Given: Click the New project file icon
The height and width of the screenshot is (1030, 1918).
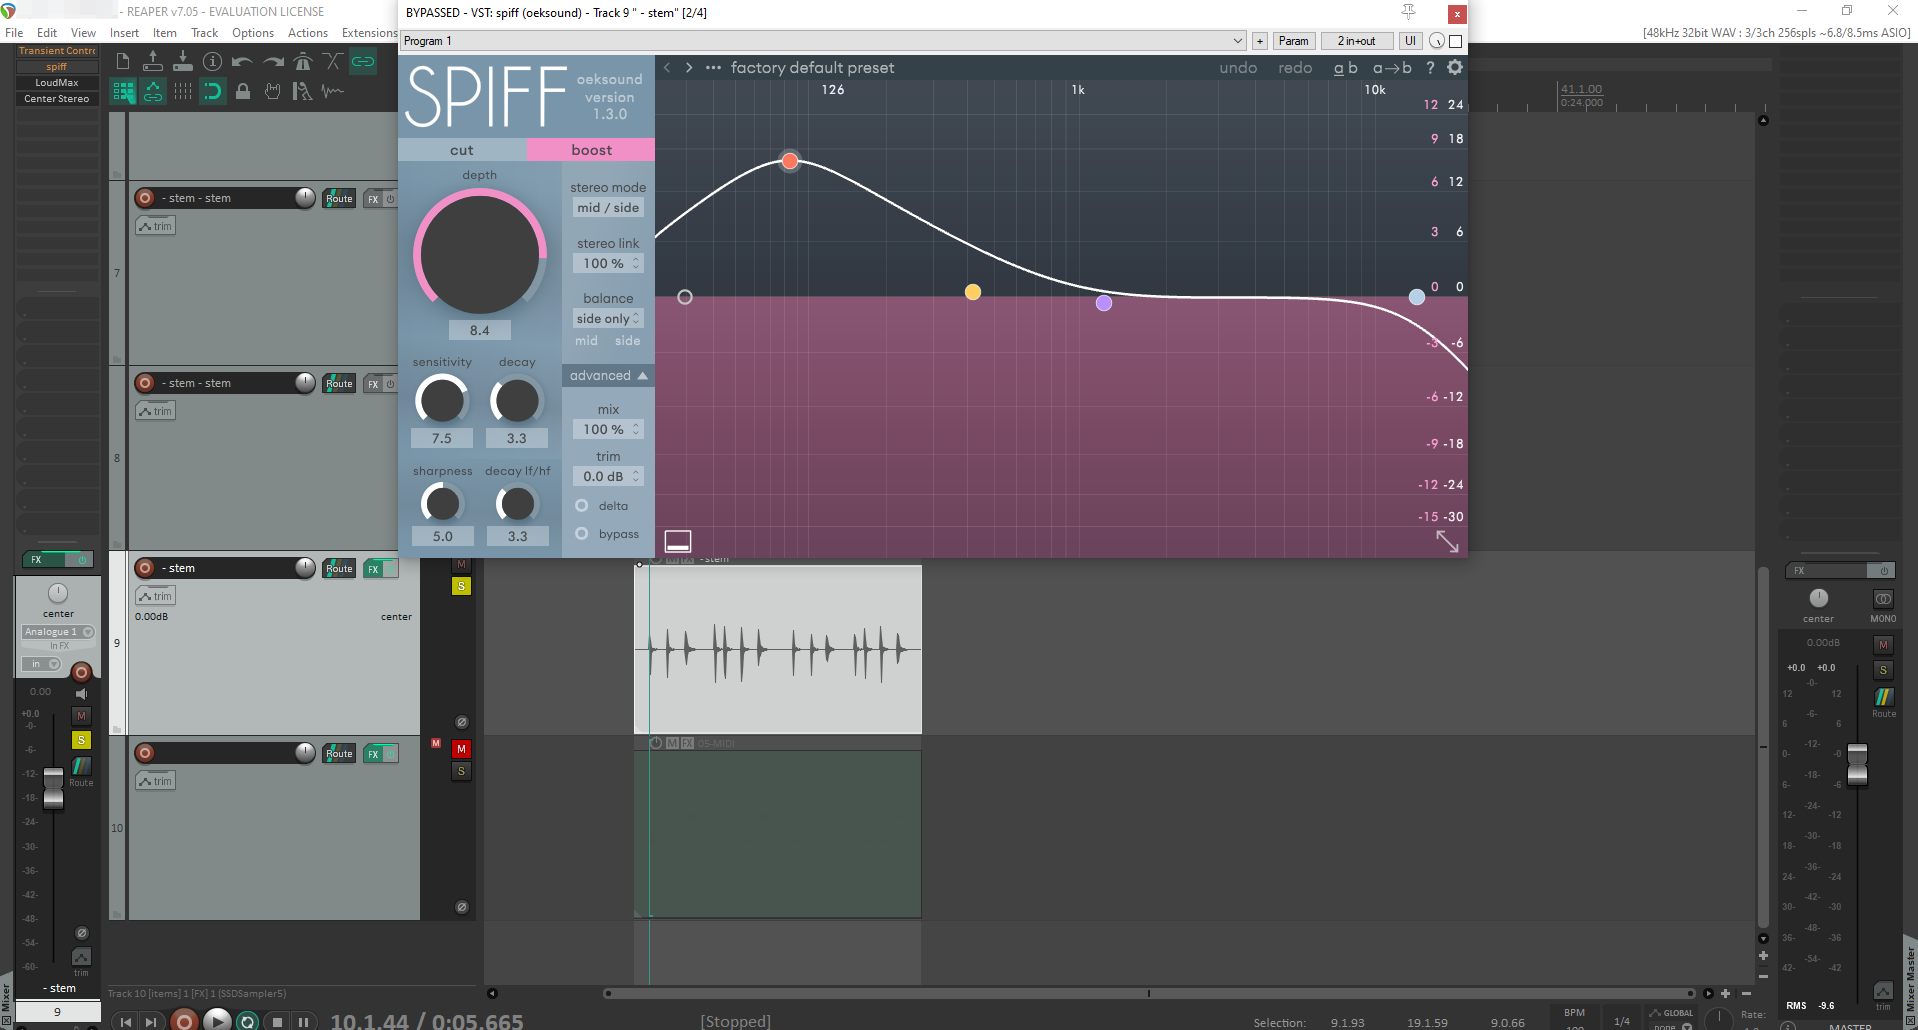Looking at the screenshot, I should [x=123, y=62].
